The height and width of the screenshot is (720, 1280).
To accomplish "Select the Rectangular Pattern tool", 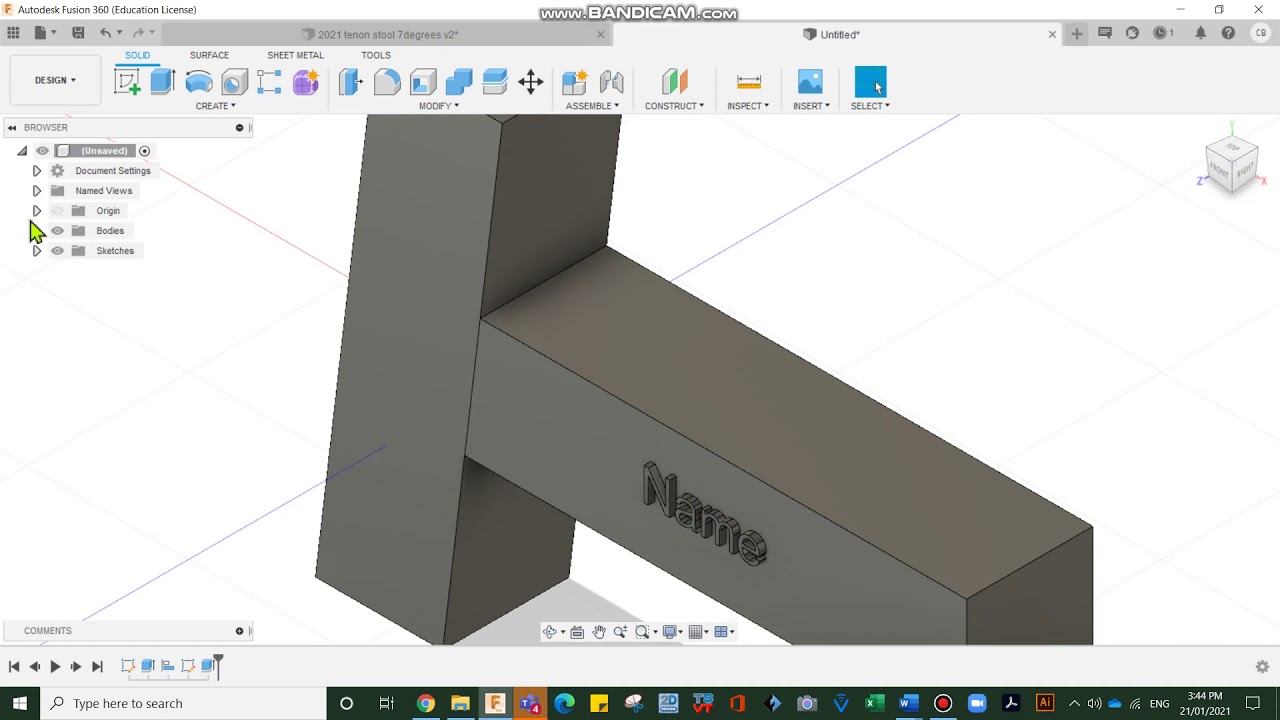I will click(269, 82).
